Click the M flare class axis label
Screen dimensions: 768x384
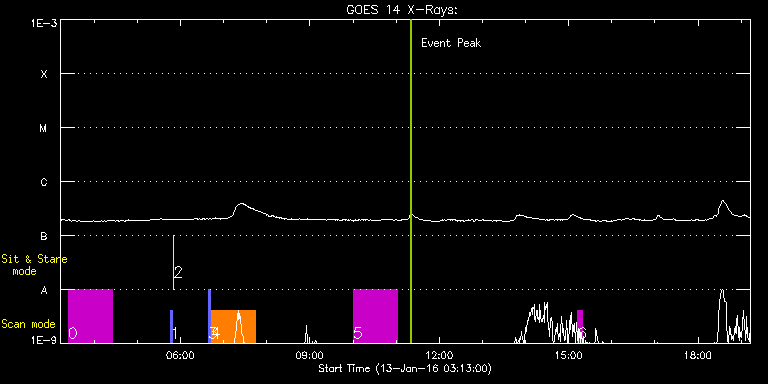44,129
